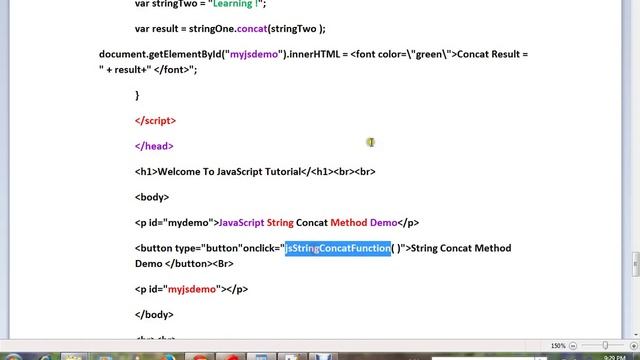Click the red 'String' word in paragraph
The width and height of the screenshot is (640, 360).
(x=280, y=222)
